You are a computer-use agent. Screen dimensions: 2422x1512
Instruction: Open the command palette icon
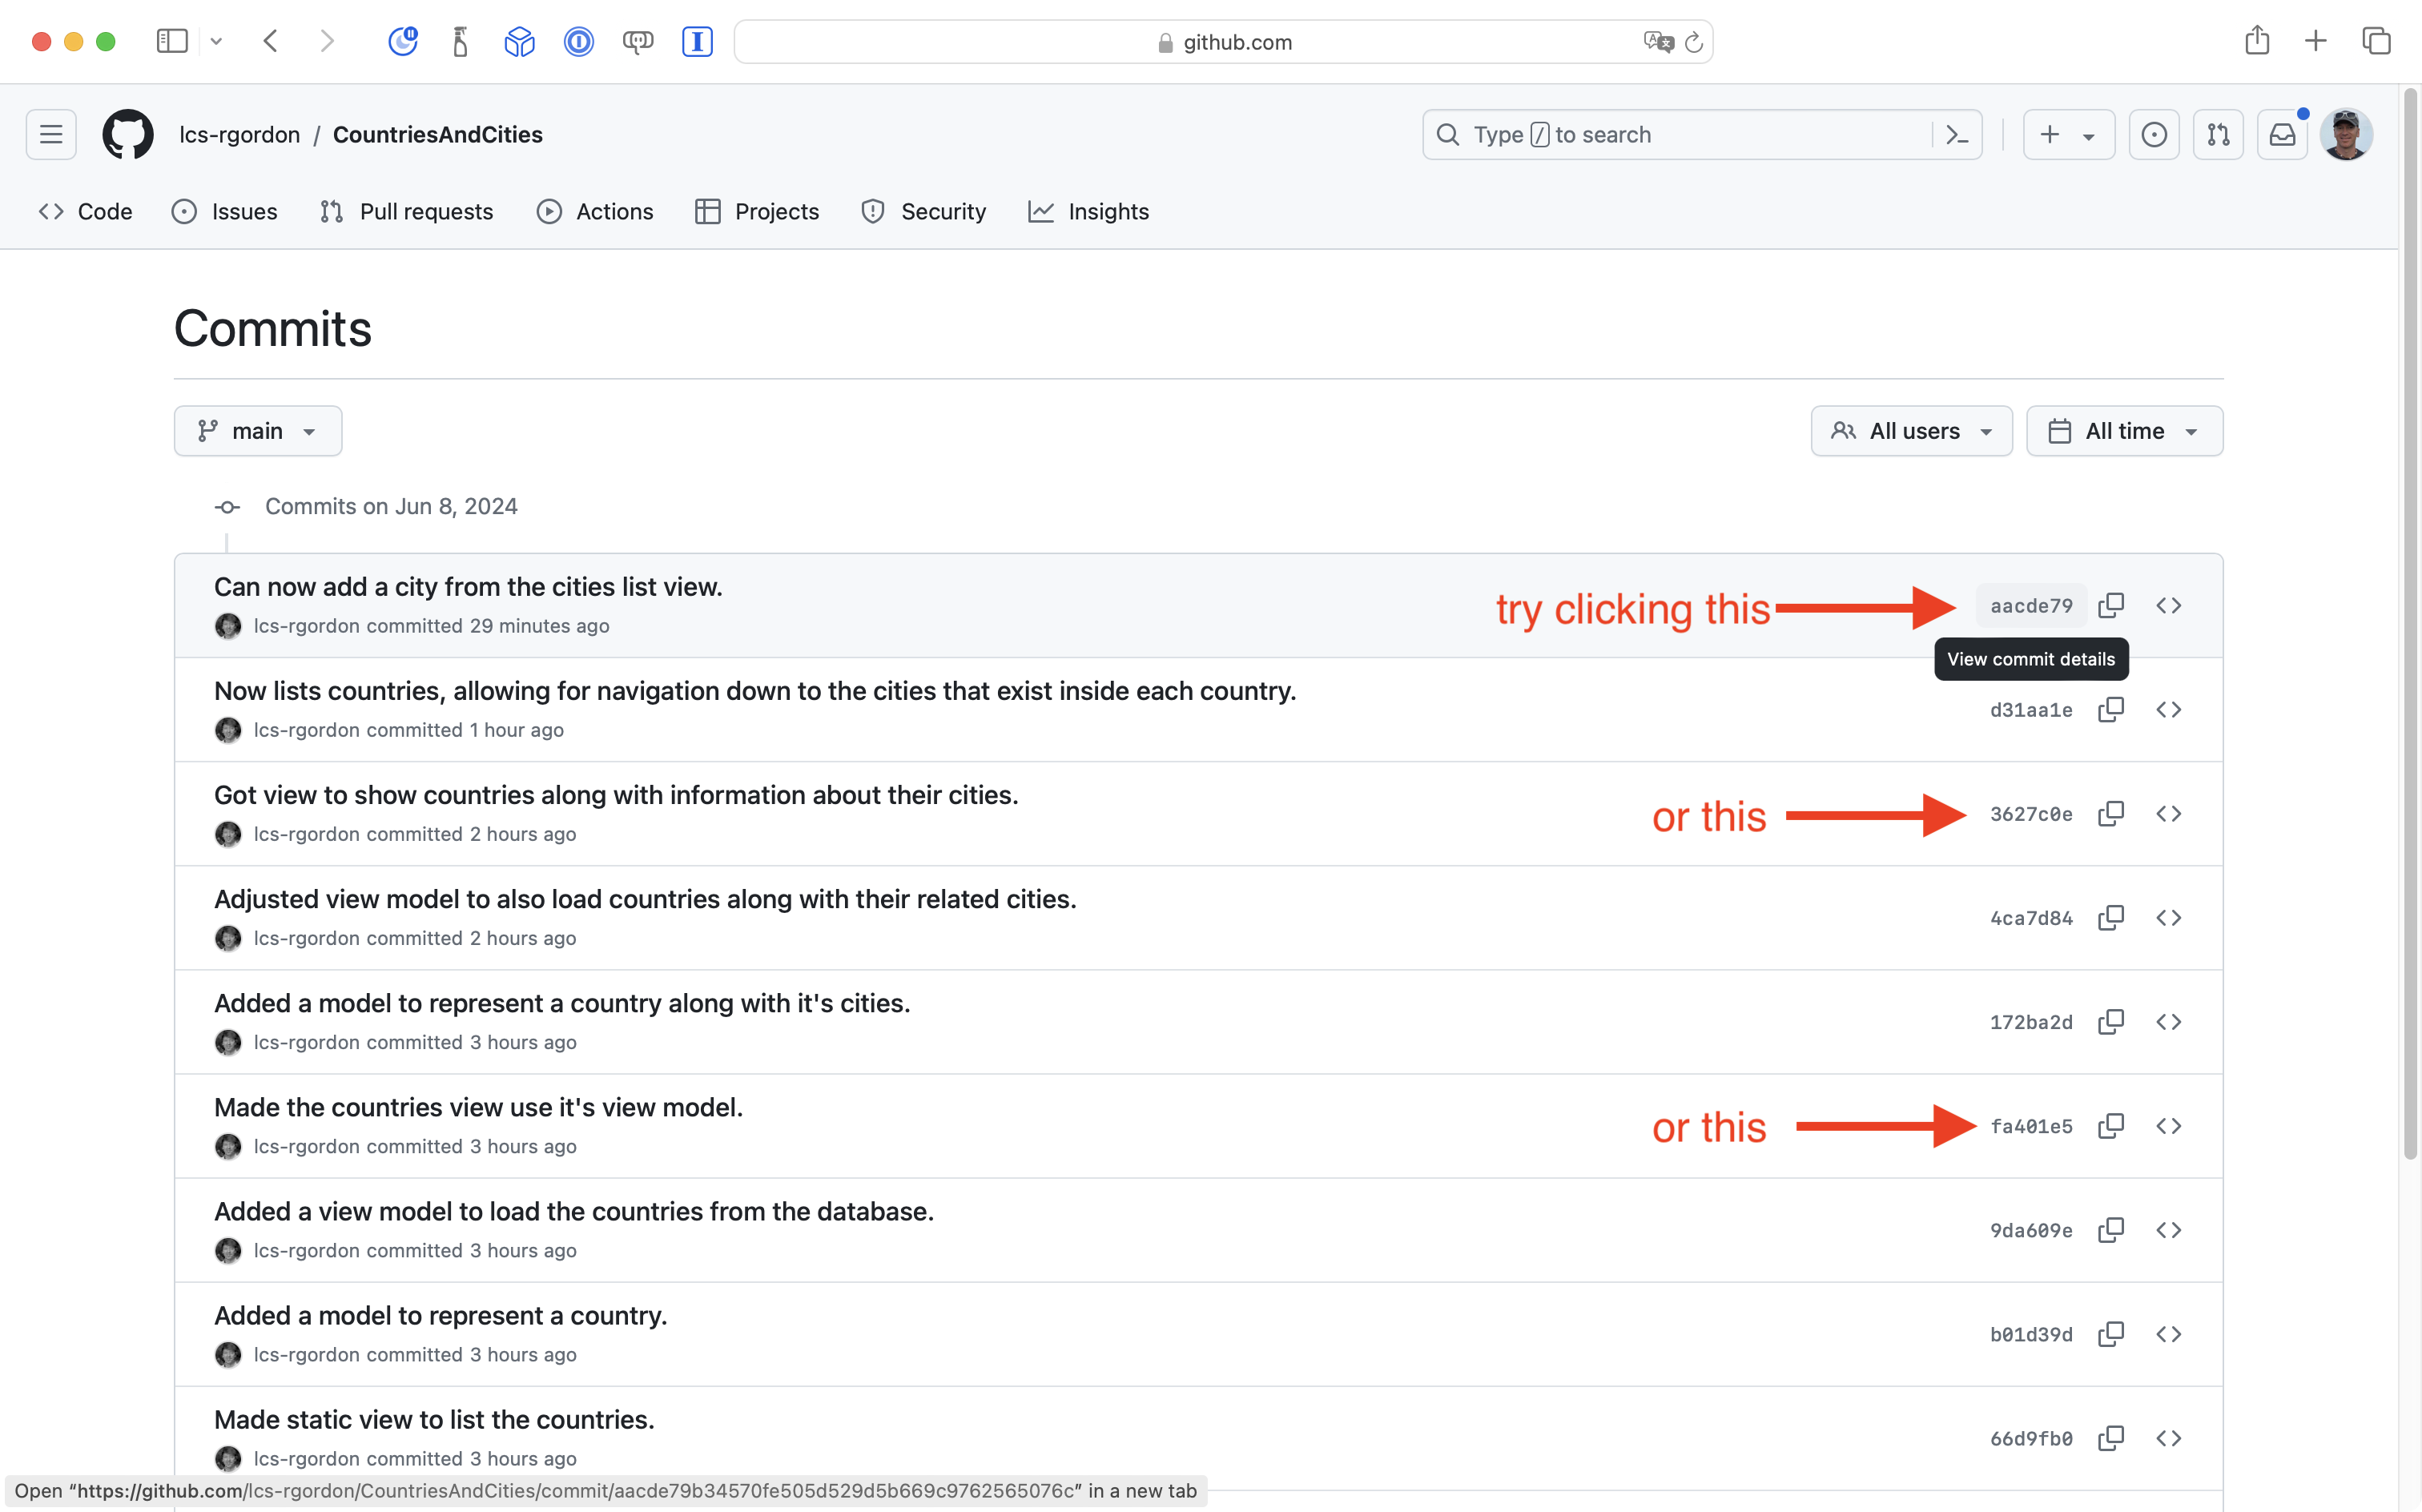click(1957, 135)
